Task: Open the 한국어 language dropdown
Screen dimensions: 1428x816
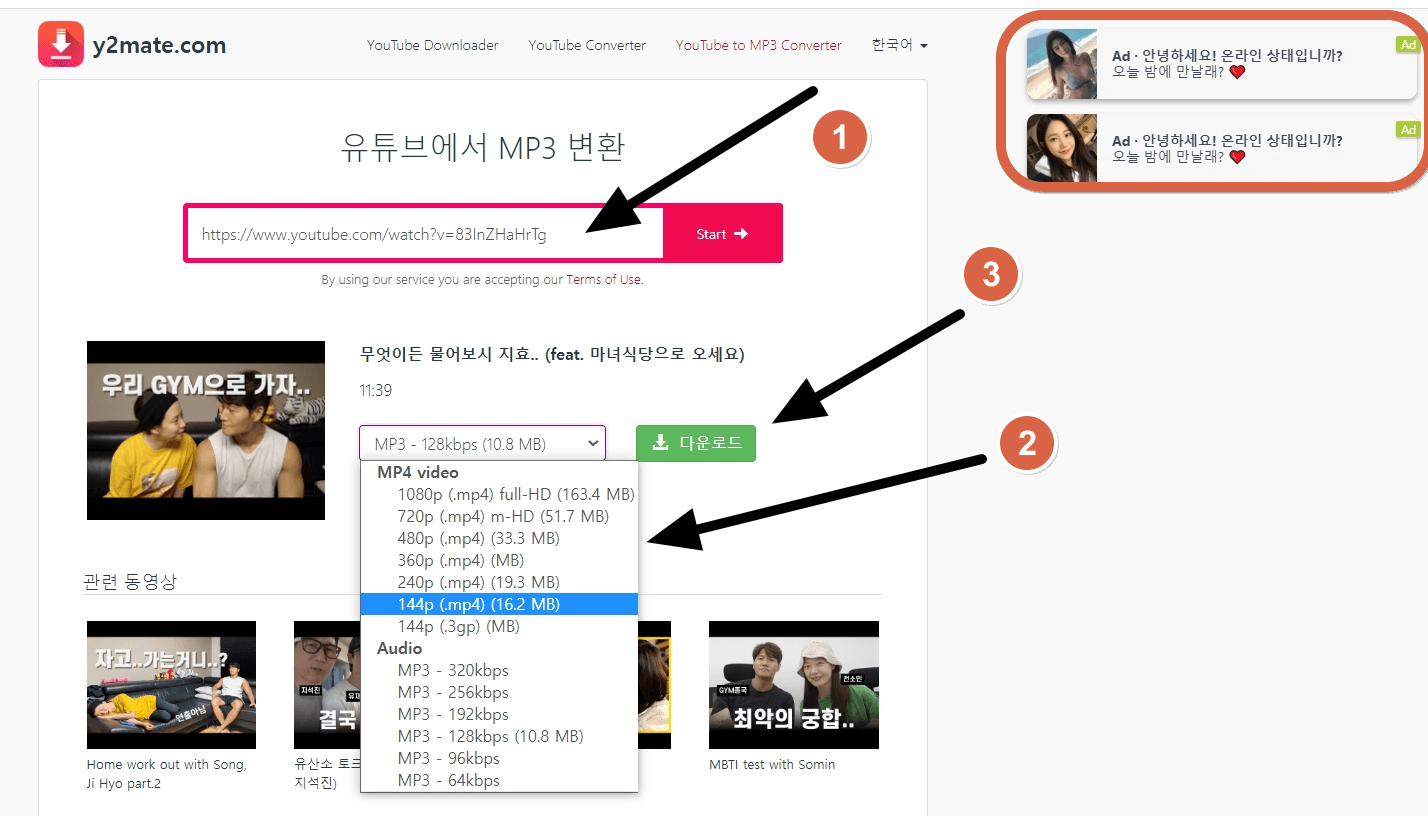Action: (899, 45)
